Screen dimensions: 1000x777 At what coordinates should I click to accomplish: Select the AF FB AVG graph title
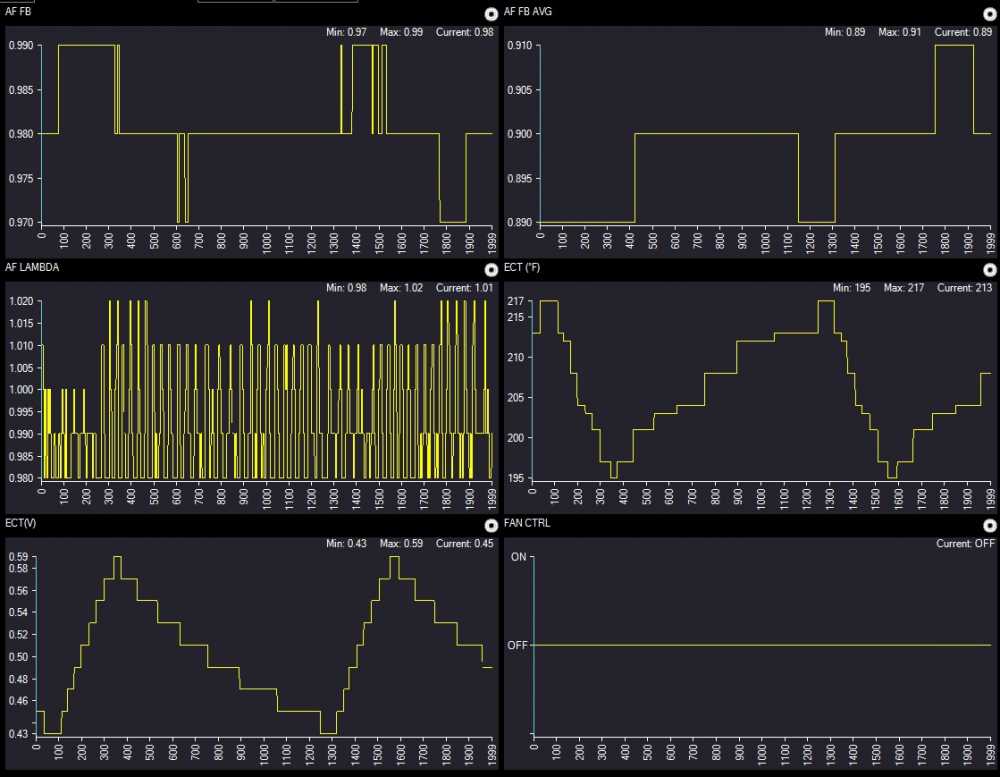tap(526, 11)
